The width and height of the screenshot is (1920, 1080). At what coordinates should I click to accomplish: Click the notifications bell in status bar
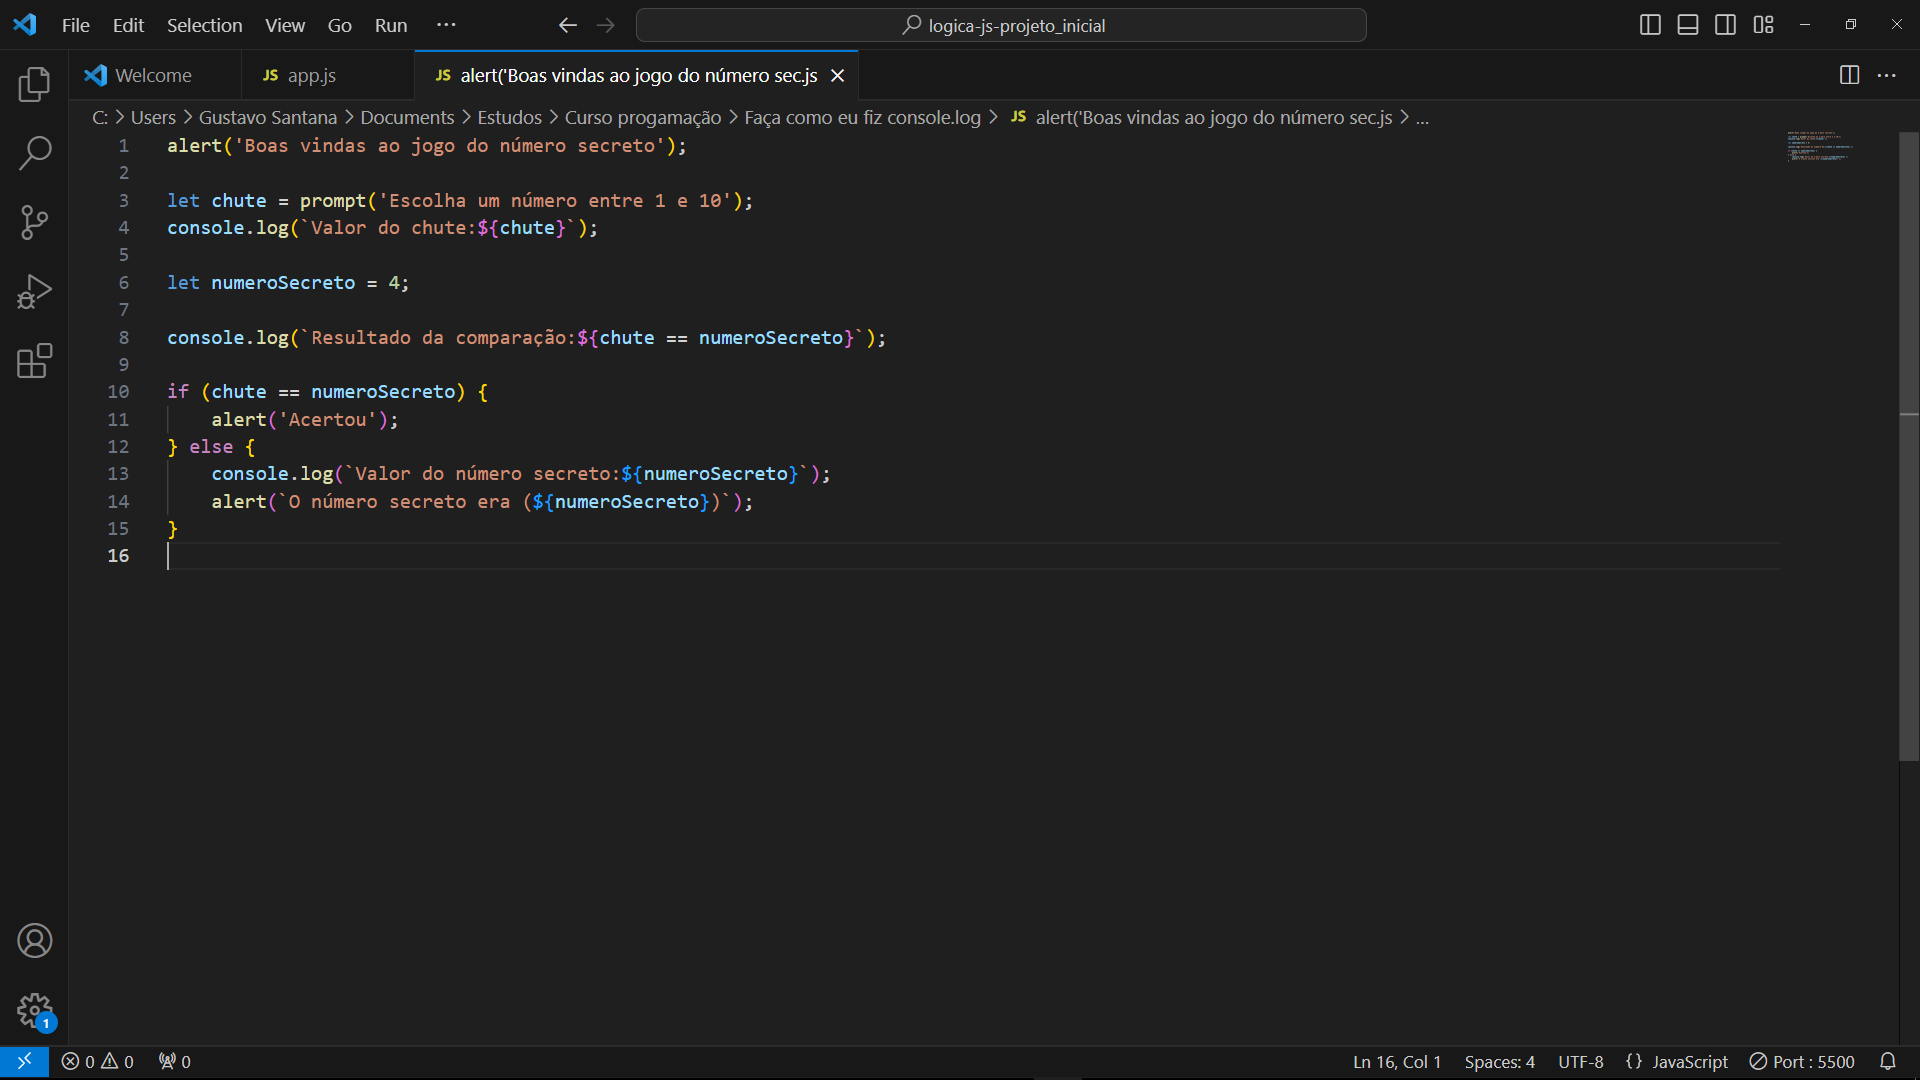(1887, 1062)
